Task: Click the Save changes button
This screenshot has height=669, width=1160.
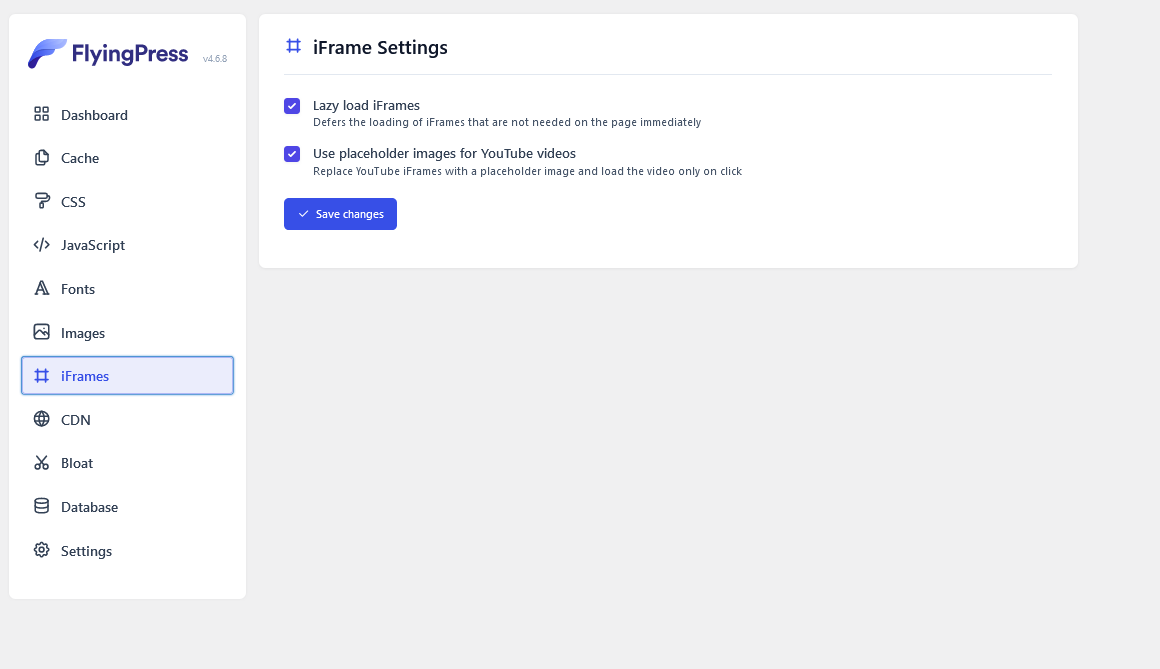Action: click(x=340, y=214)
